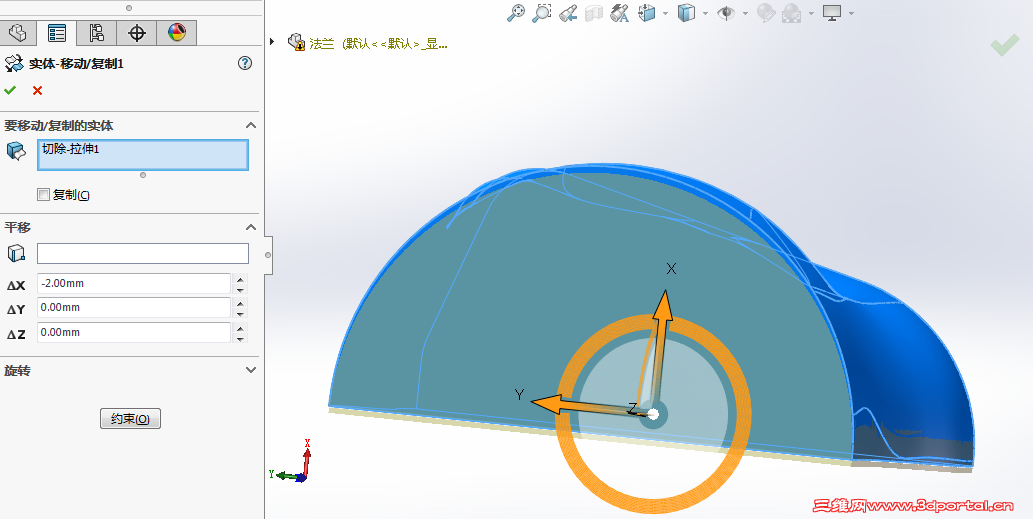Switch to the PropertyManager tab
The height and width of the screenshot is (519, 1033).
coord(57,32)
